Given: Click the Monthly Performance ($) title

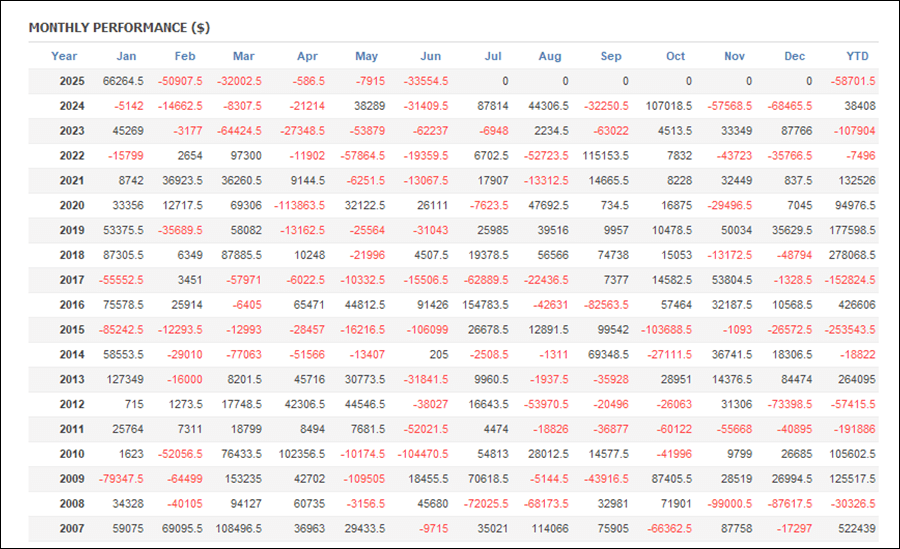Looking at the screenshot, I should [119, 28].
